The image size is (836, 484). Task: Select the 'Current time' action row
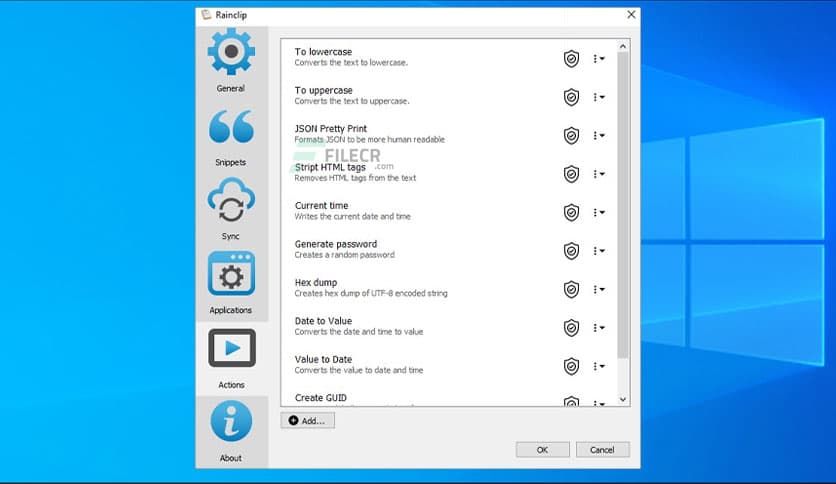pyautogui.click(x=449, y=212)
